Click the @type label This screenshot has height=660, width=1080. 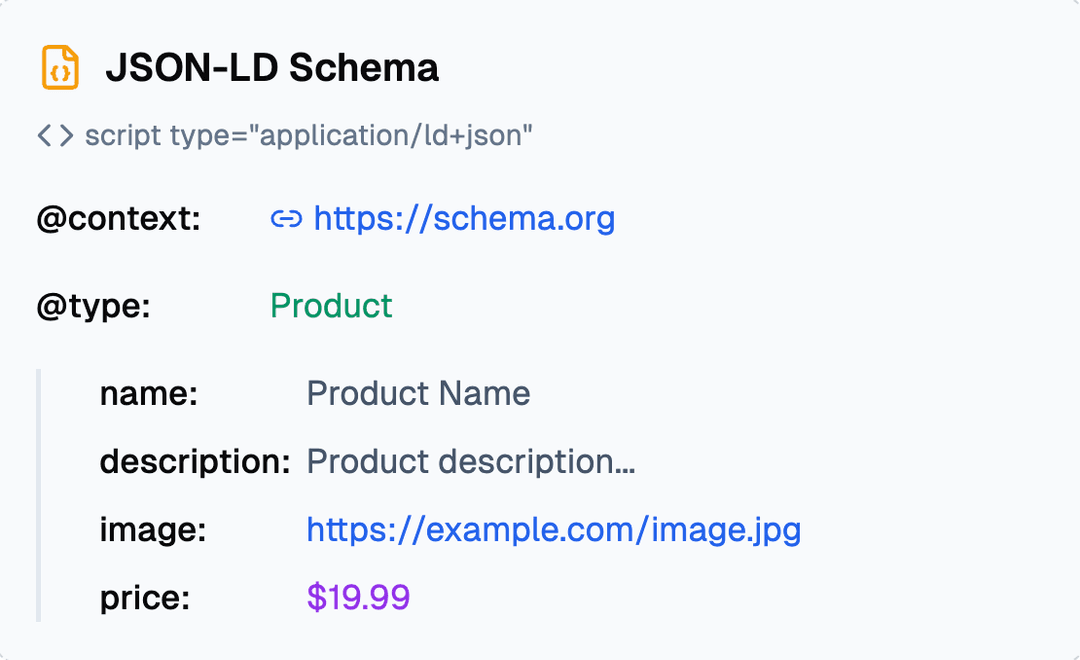[x=93, y=306]
